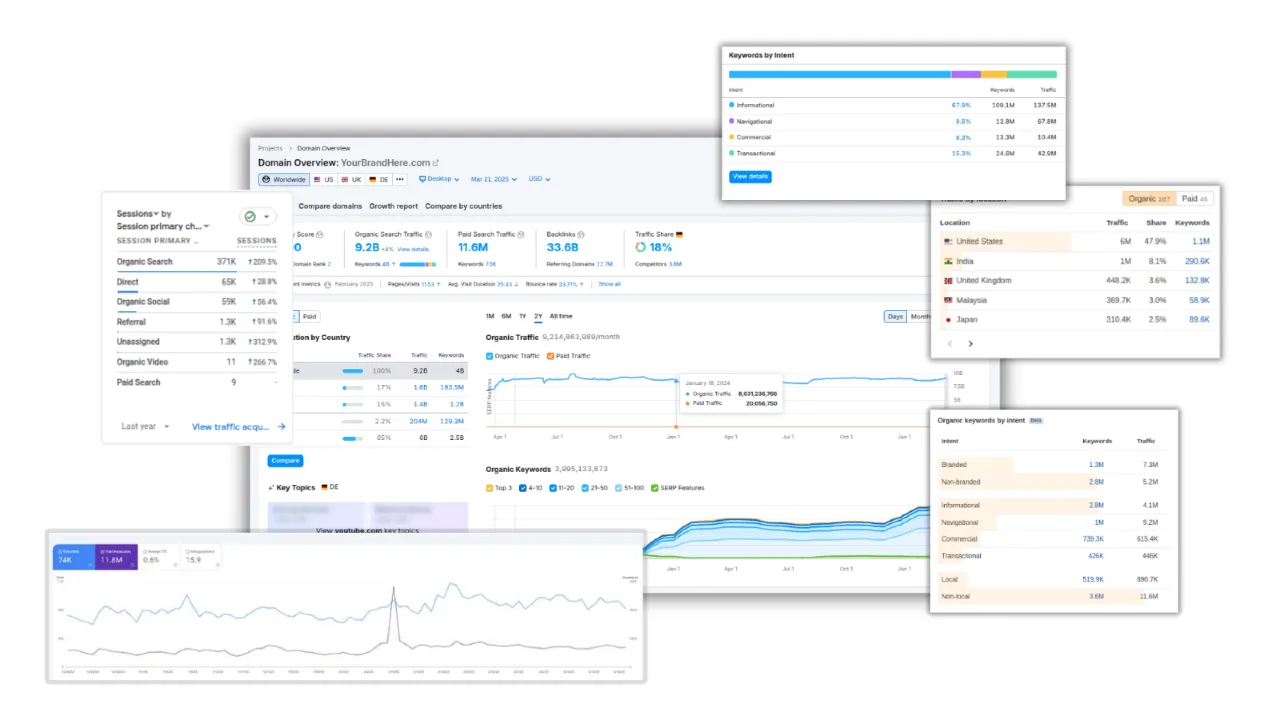1280x720 pixels.
Task: Switch to Compare by countries tab
Action: coord(463,206)
